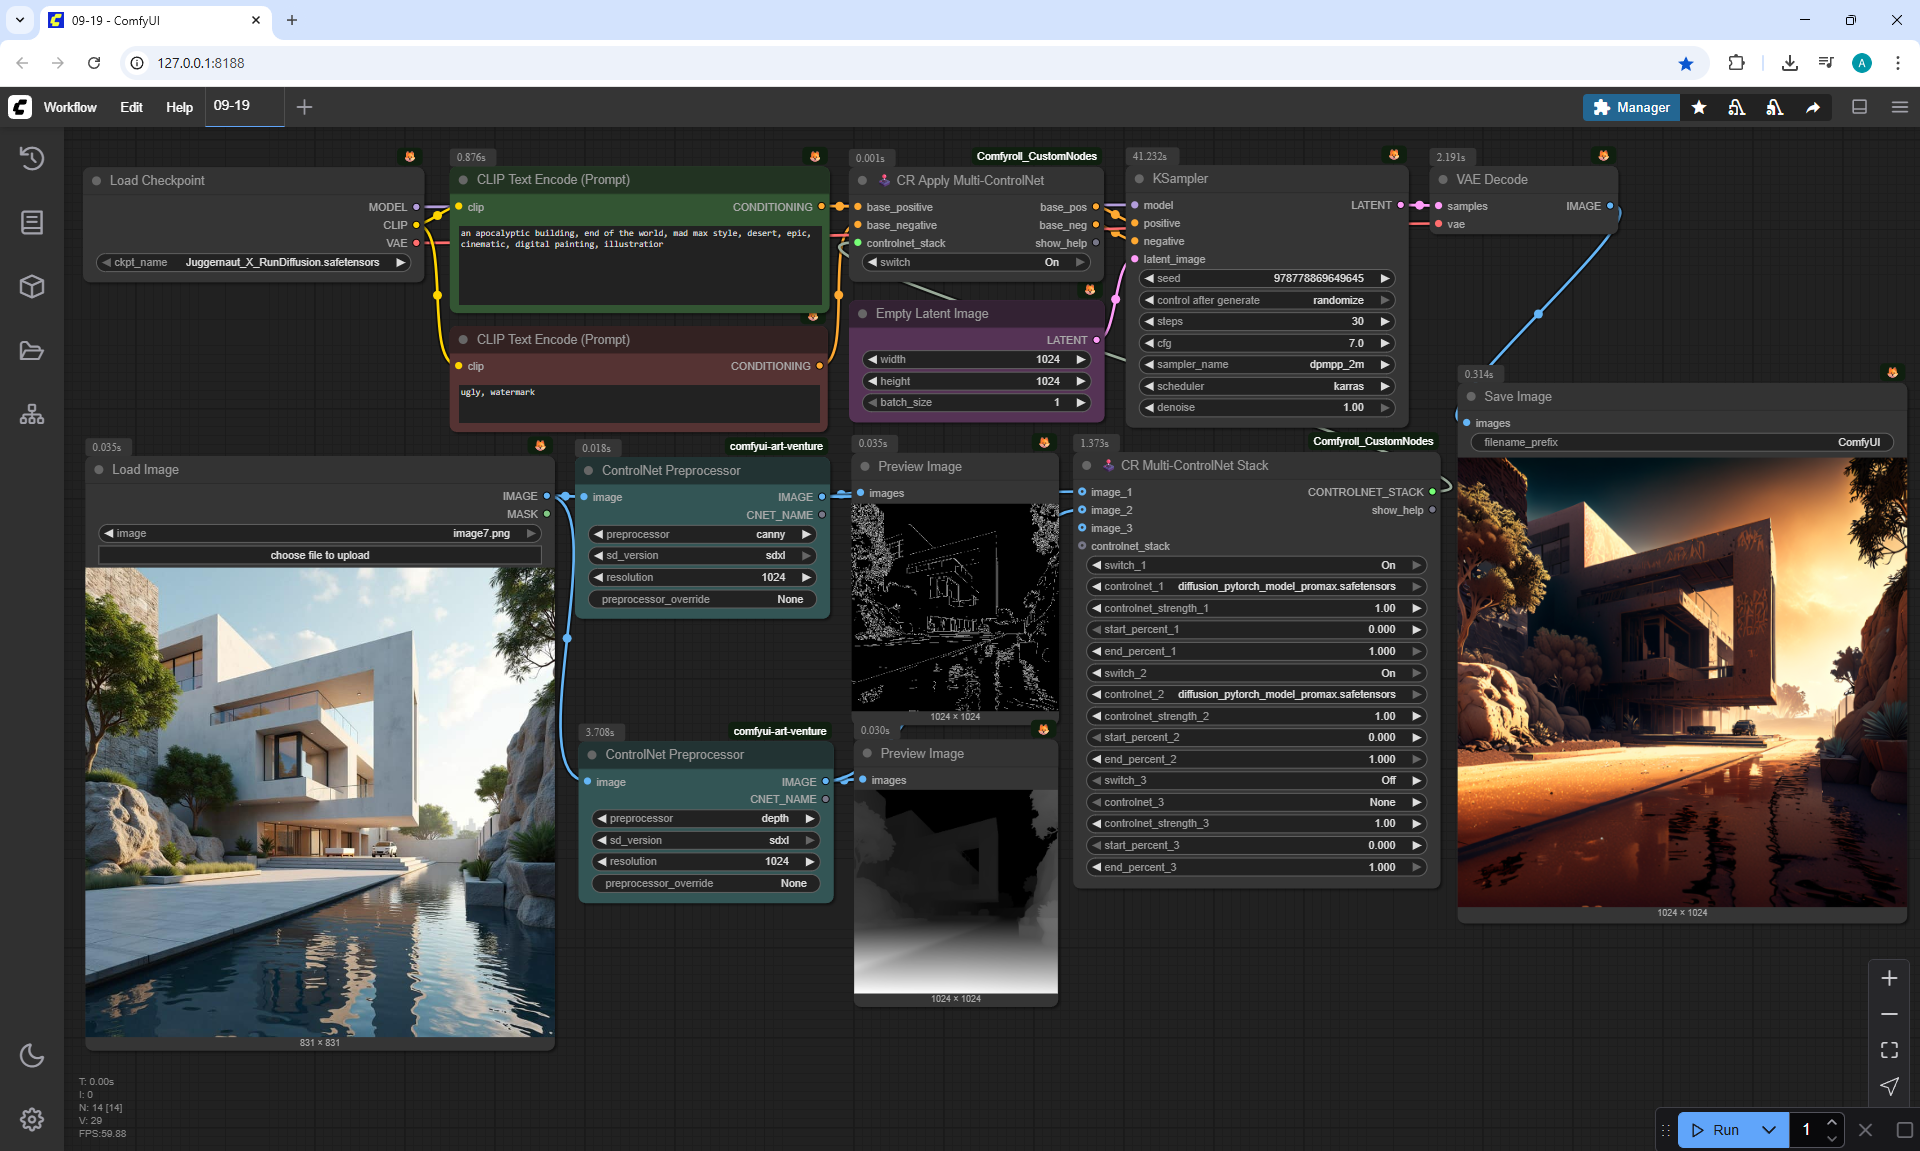Toggle switch_3 in Multi-ControlNet Stack

click(1255, 780)
